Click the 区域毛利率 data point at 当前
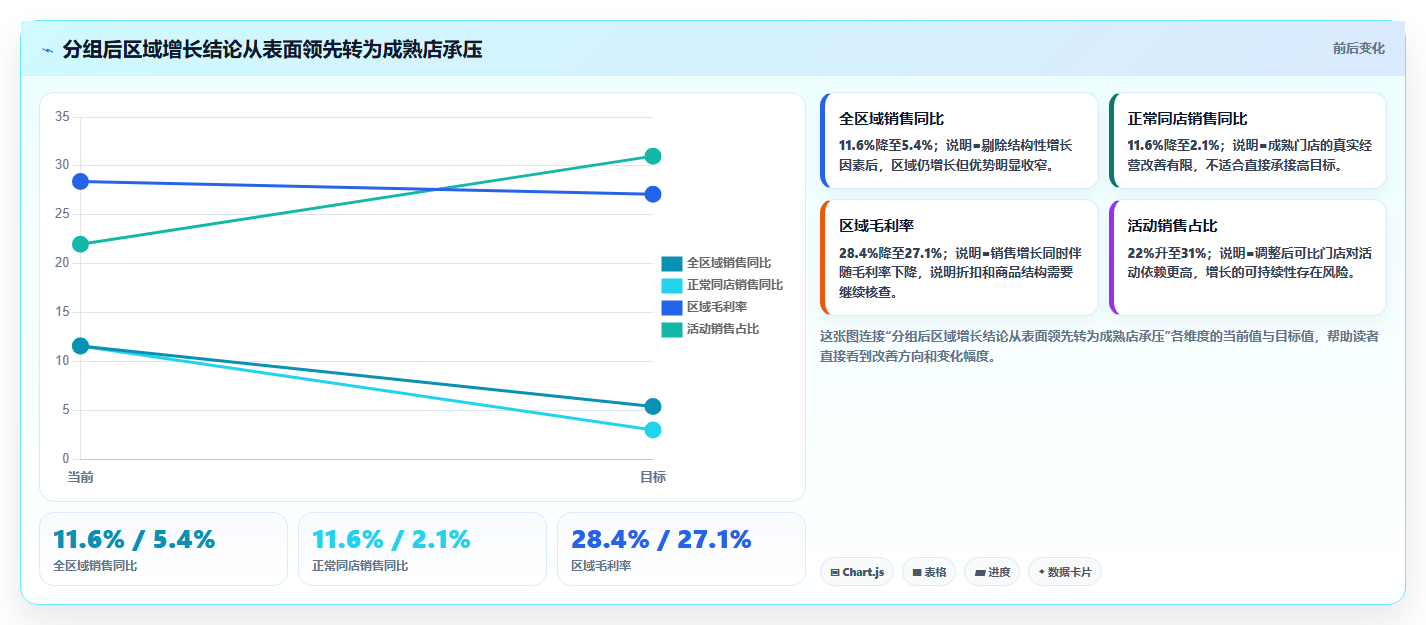The image size is (1426, 625). [81, 181]
